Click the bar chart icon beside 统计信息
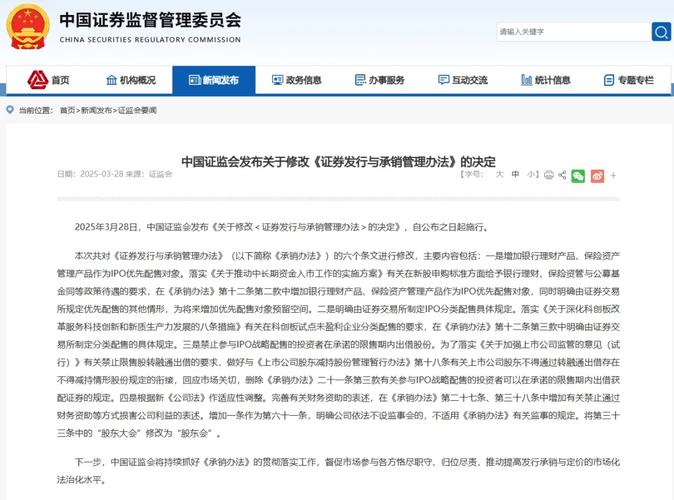The height and width of the screenshot is (500, 674). [x=526, y=80]
